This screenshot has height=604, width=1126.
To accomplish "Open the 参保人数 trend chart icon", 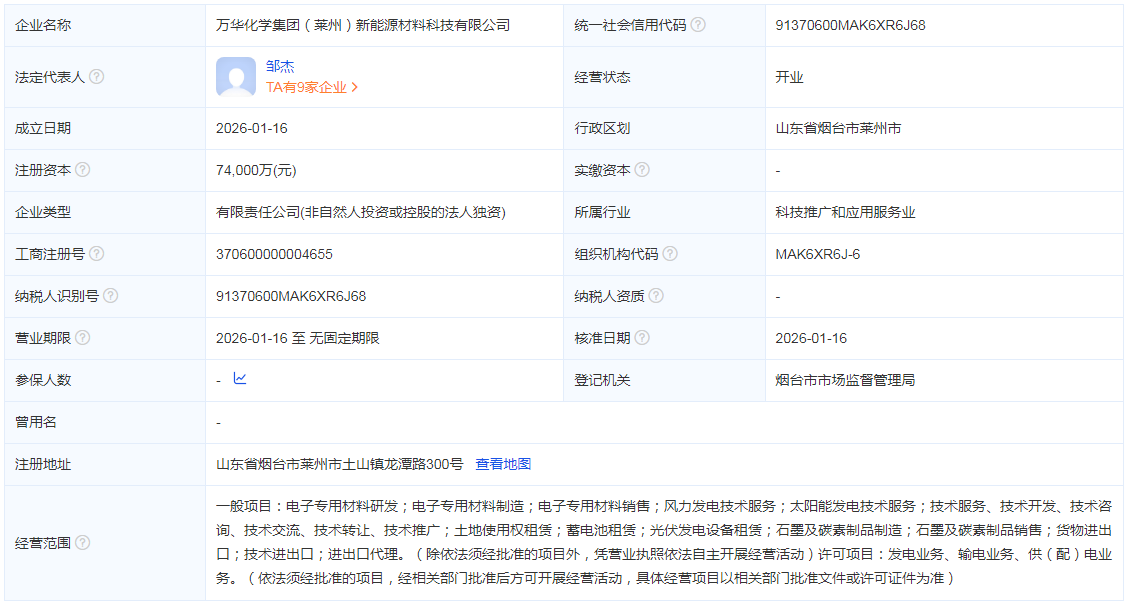I will pos(240,379).
